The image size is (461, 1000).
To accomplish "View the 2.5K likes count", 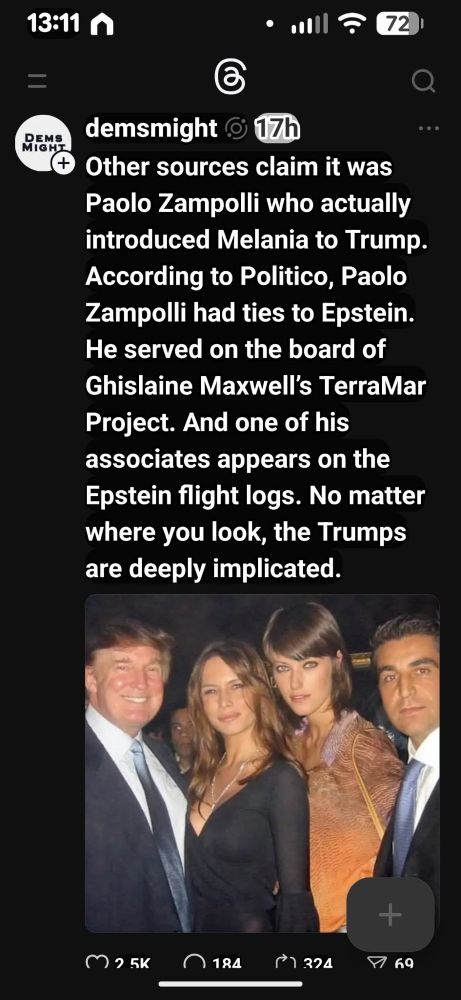I will (x=132, y=964).
